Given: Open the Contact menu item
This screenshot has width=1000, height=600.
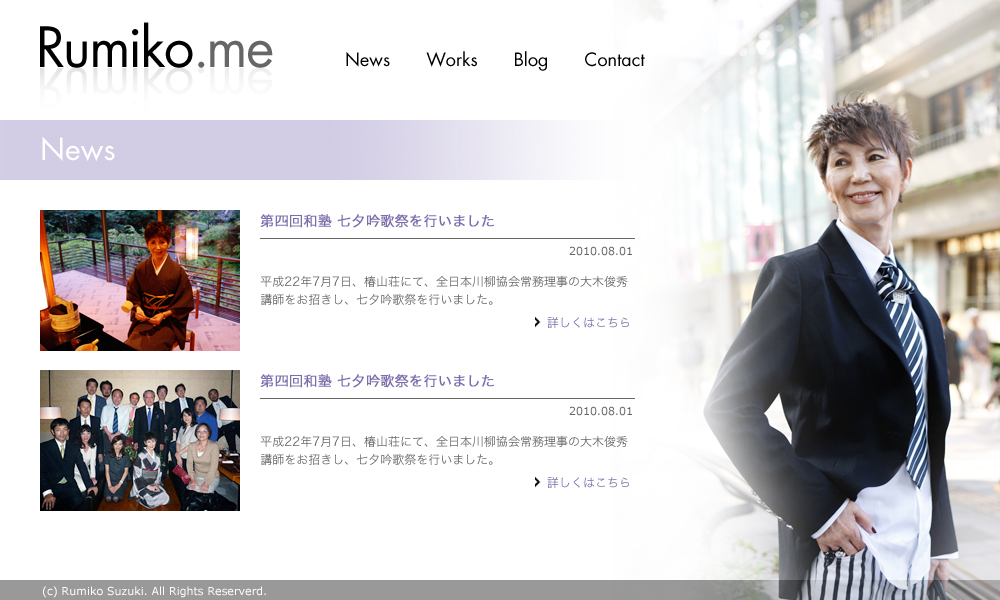Looking at the screenshot, I should click(x=614, y=60).
